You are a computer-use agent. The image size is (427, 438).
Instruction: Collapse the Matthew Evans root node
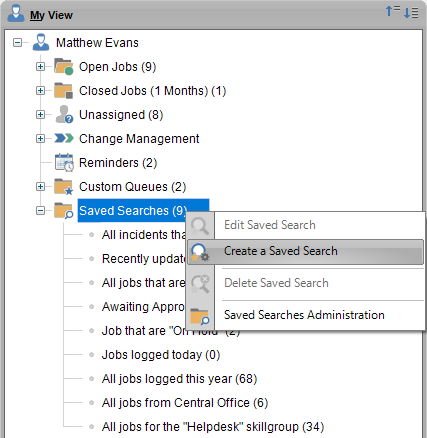17,43
